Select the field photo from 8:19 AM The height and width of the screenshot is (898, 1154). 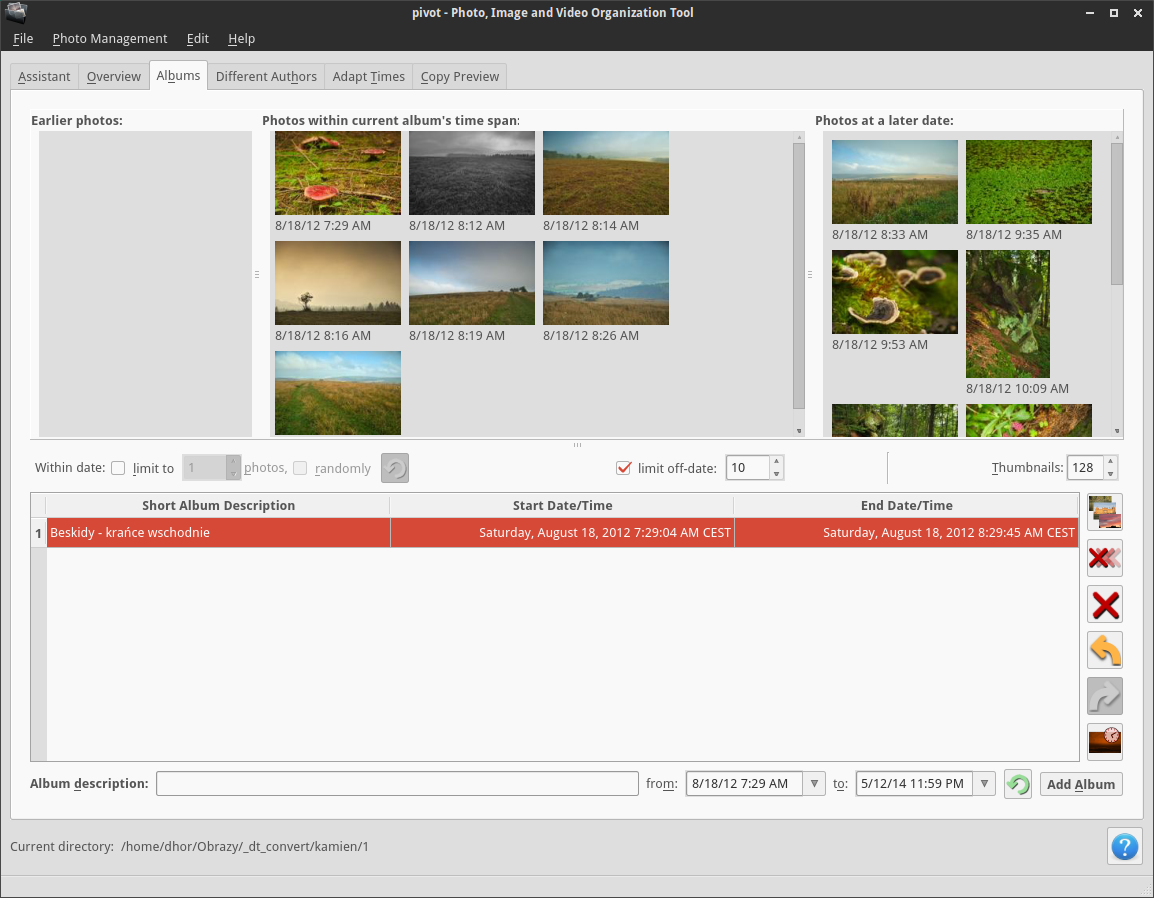click(x=472, y=283)
